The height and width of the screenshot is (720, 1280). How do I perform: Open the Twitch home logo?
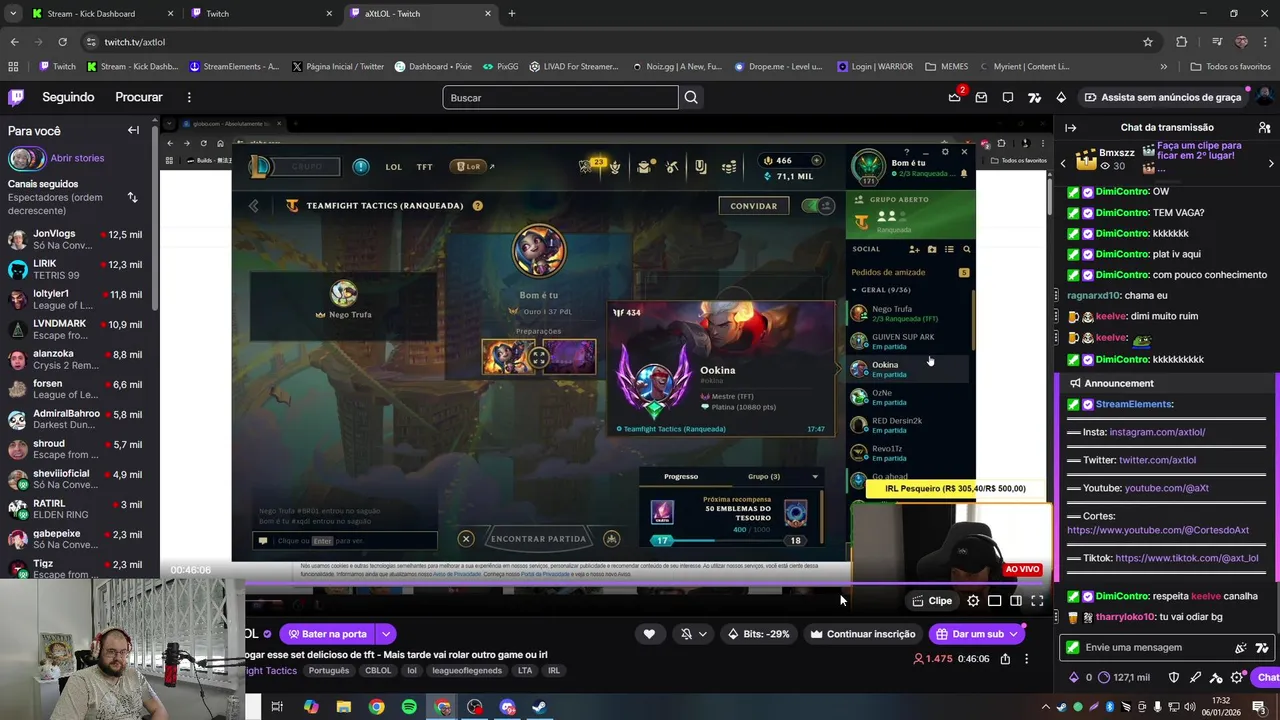(x=16, y=97)
